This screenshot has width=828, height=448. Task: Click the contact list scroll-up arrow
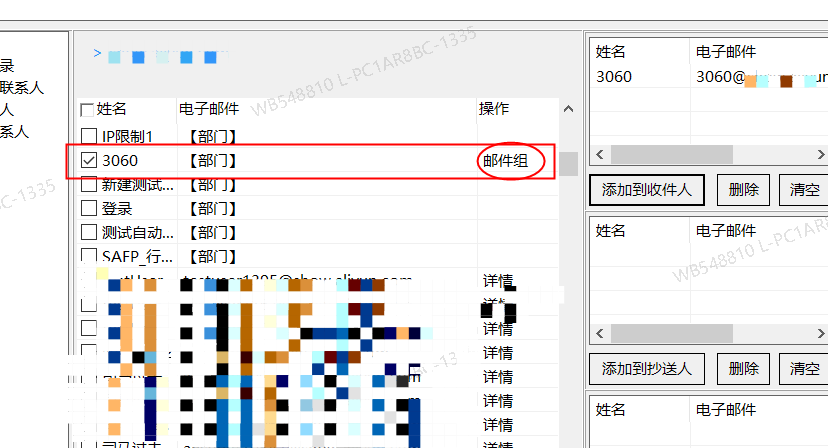[x=568, y=109]
